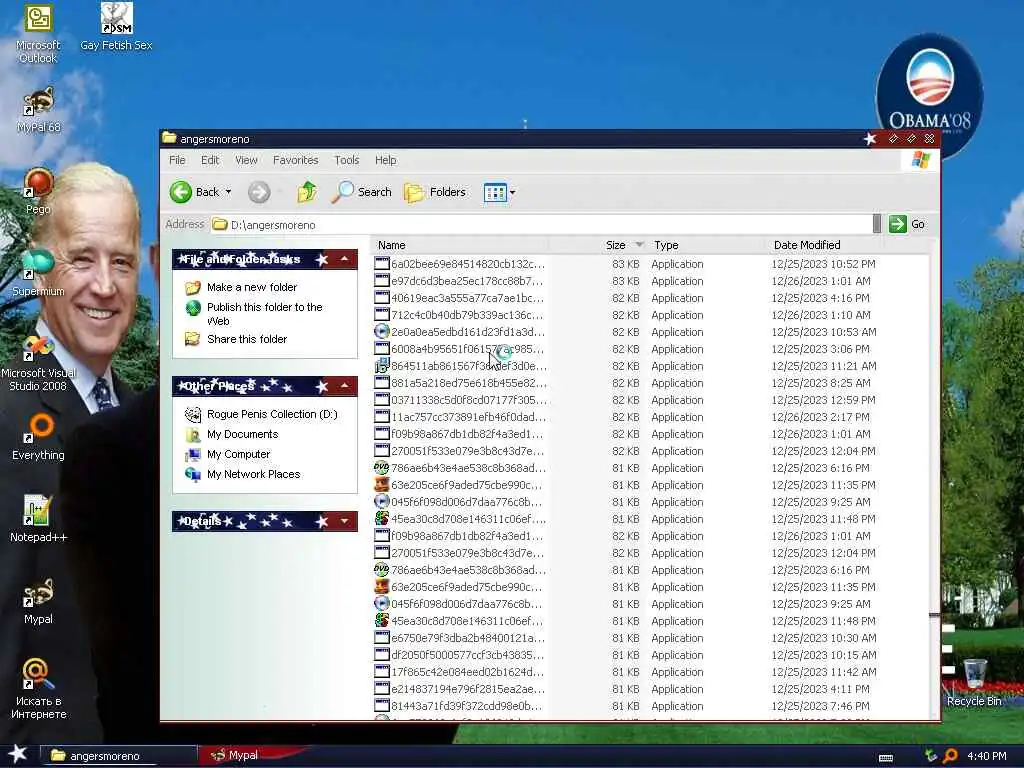Open the Views dropdown arrow
1024x768 pixels.
[x=513, y=192]
